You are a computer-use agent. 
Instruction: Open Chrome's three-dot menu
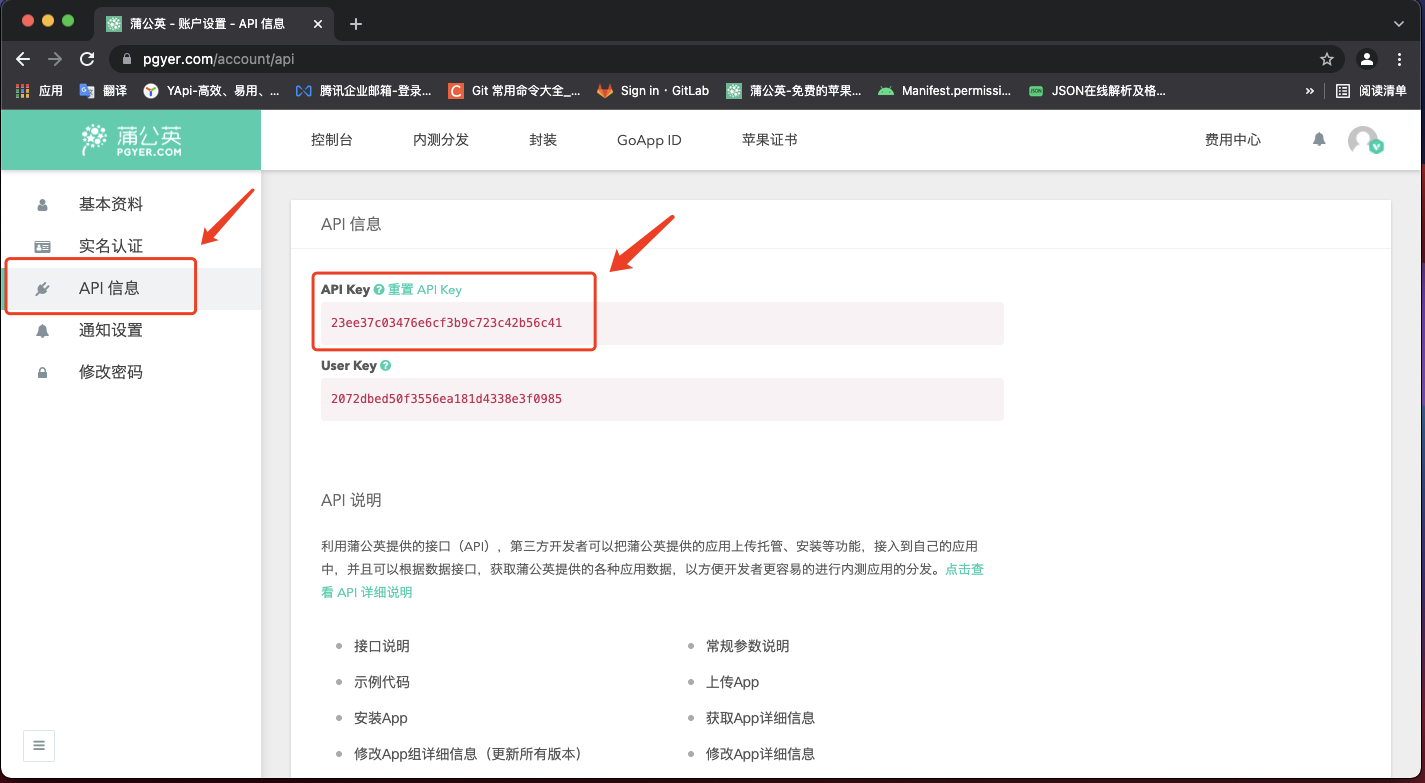(x=1399, y=59)
